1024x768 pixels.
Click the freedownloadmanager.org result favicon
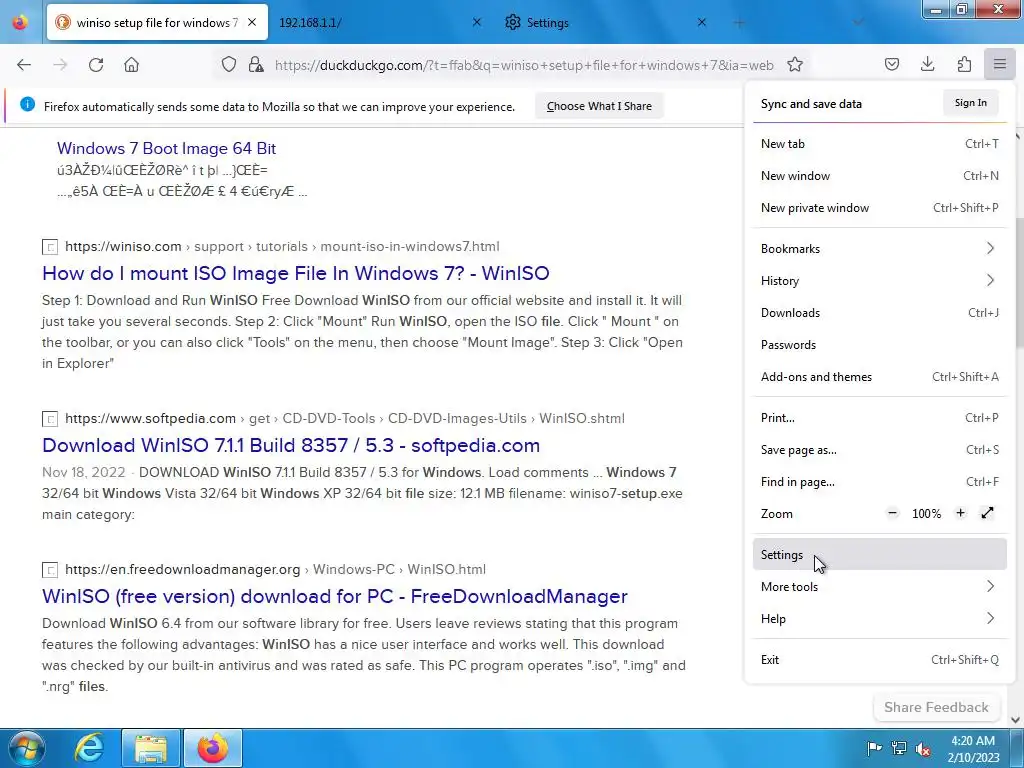(50, 569)
